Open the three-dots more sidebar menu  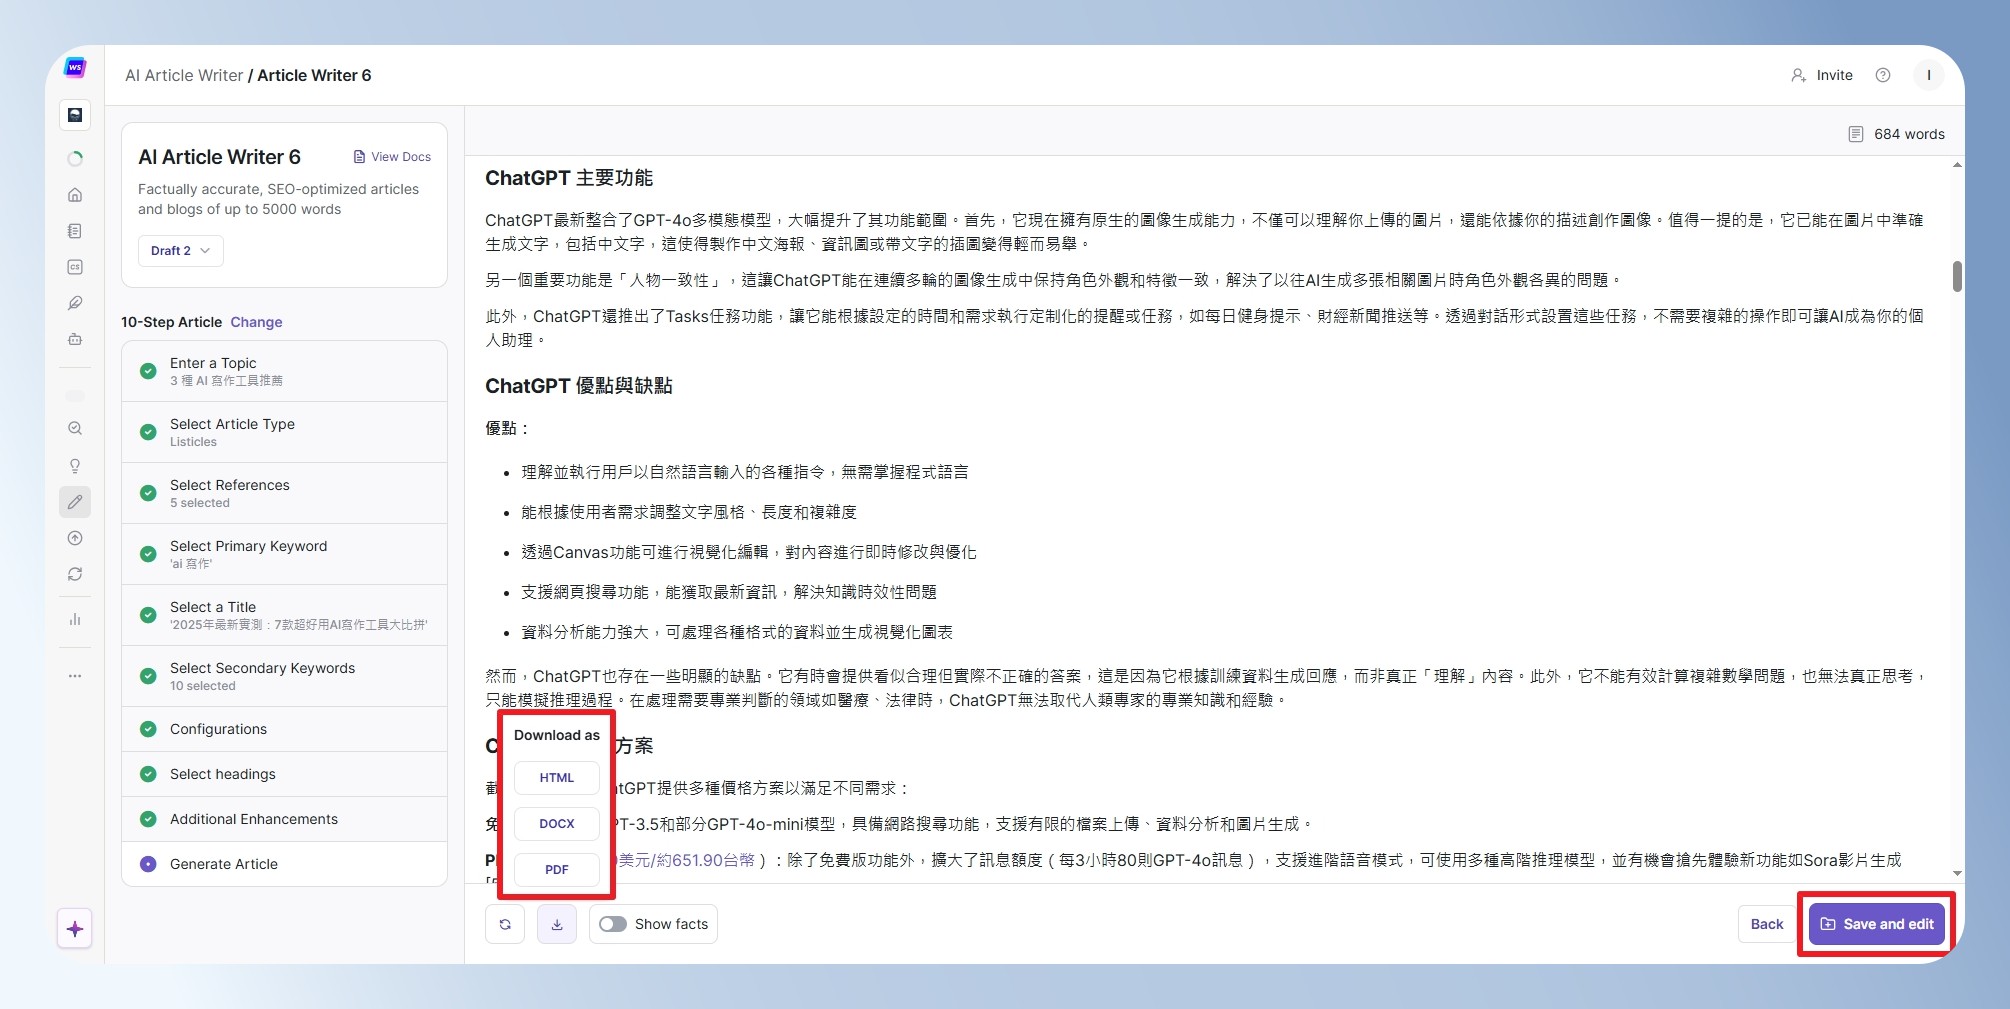(75, 676)
